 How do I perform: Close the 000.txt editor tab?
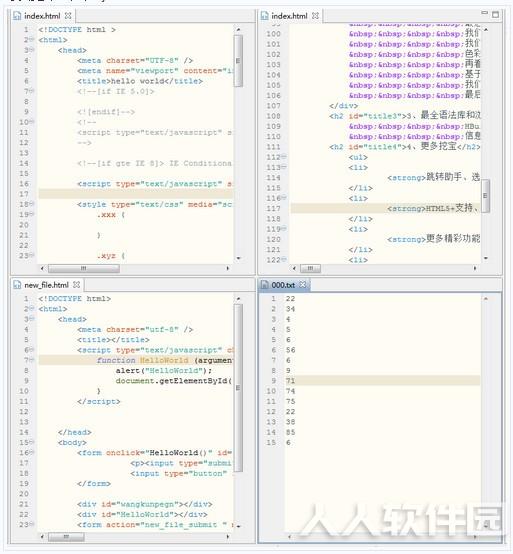point(303,285)
